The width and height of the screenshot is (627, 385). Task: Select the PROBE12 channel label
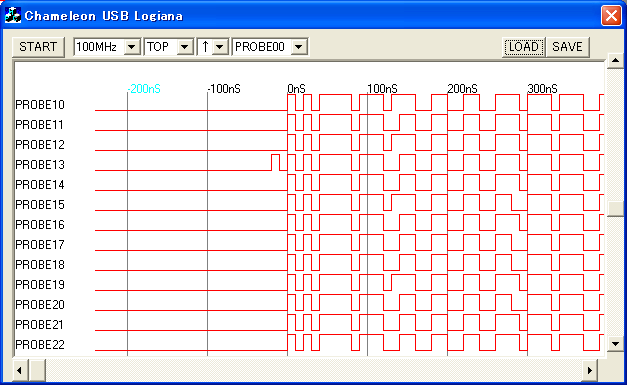pyautogui.click(x=40, y=145)
